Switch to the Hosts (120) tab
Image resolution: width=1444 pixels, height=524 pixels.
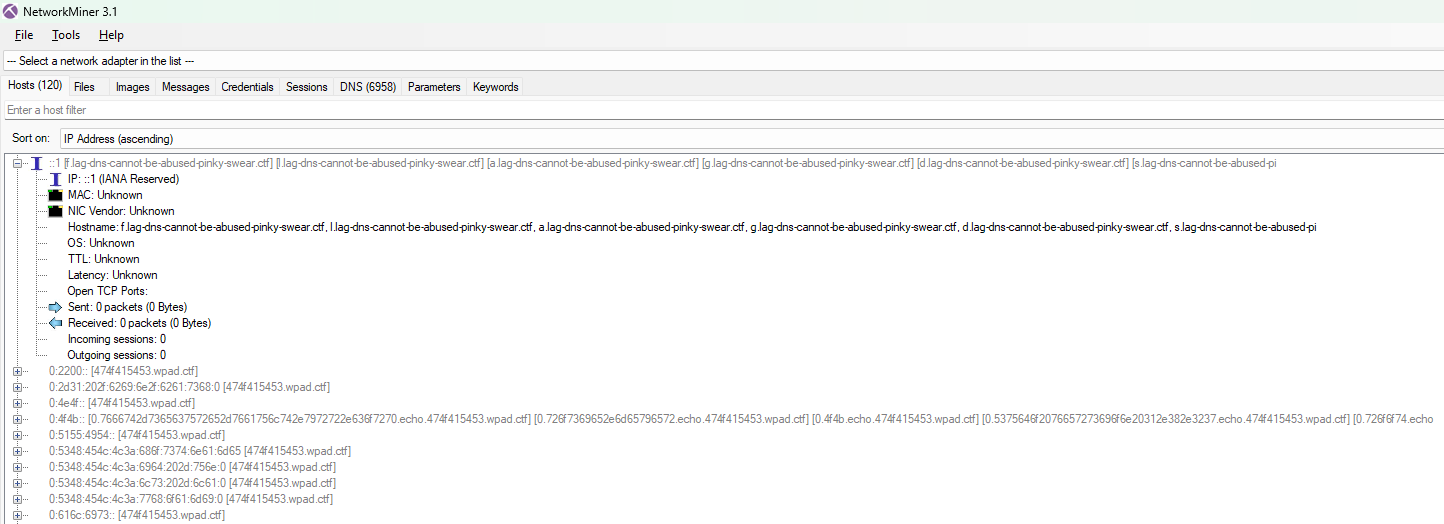(x=35, y=86)
